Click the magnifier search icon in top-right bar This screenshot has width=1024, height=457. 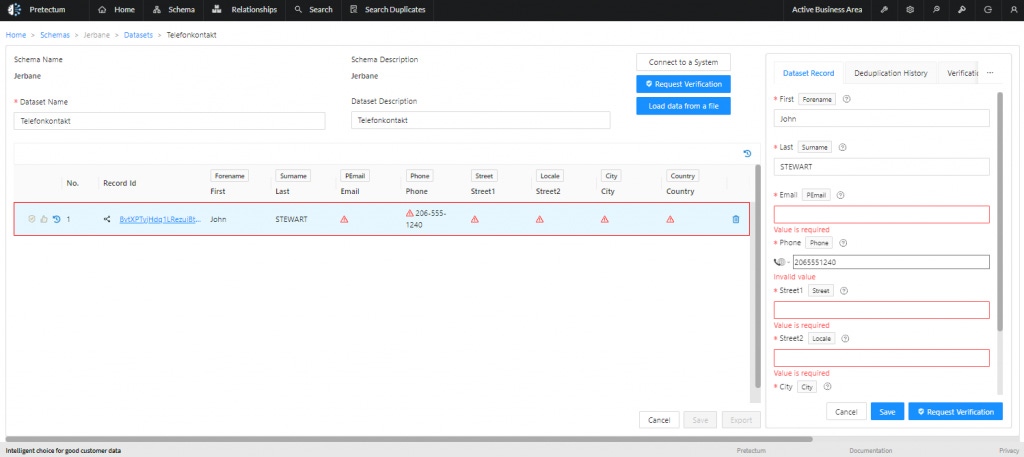tap(936, 10)
